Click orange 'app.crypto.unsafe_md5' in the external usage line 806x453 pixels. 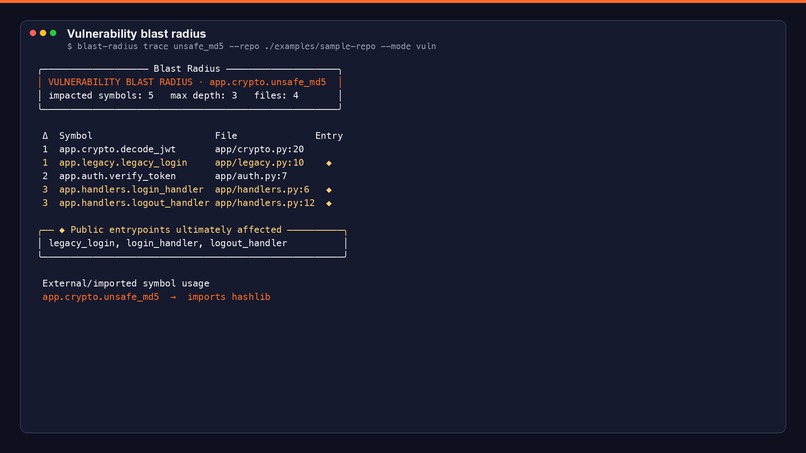(x=101, y=297)
